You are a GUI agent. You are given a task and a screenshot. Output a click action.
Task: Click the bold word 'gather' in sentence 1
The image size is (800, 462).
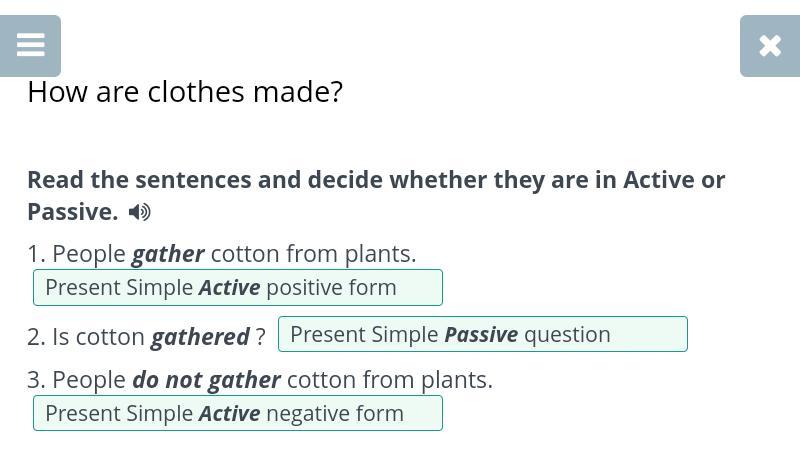coord(168,254)
